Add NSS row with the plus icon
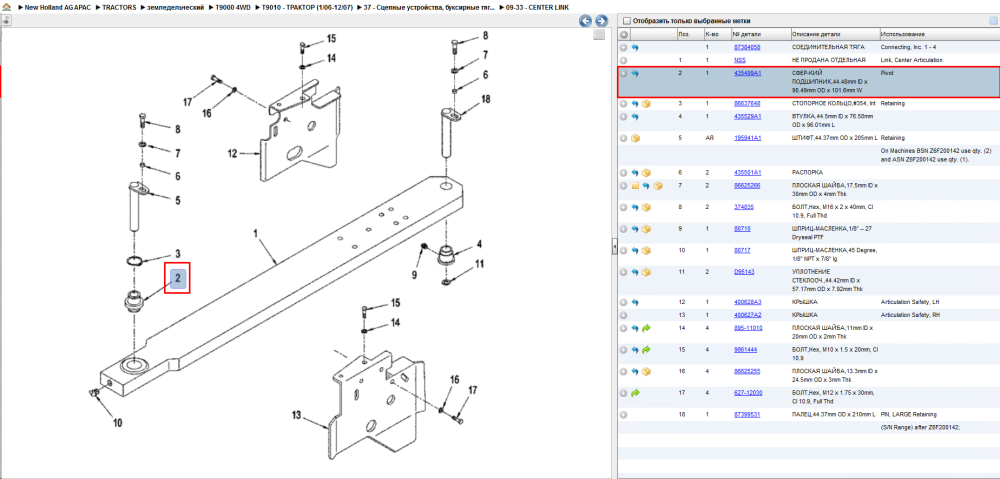This screenshot has height=479, width=1000. 624,60
